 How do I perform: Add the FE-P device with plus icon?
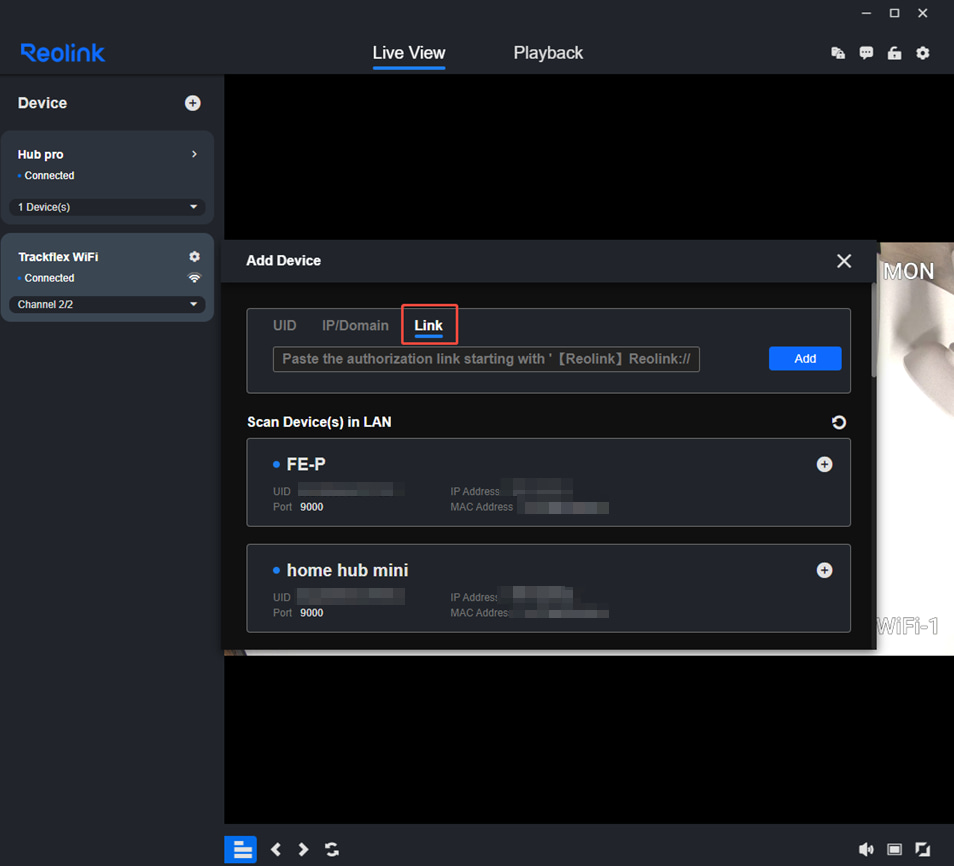click(x=824, y=464)
